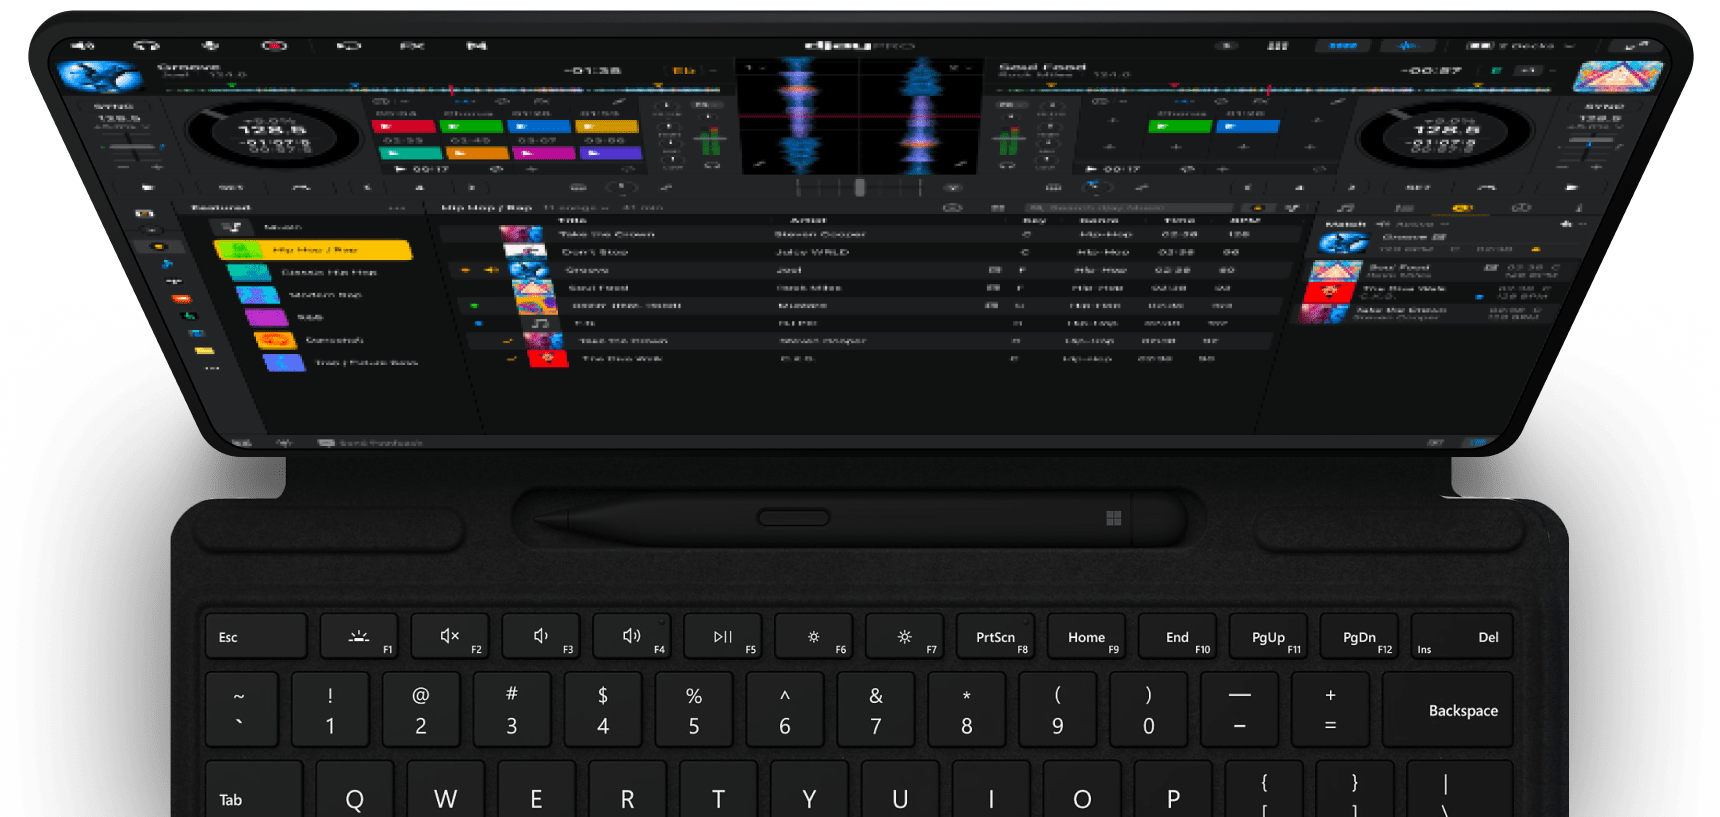The height and width of the screenshot is (817, 1720).
Task: Click the Groove album artwork on deck 1
Action: point(99,76)
